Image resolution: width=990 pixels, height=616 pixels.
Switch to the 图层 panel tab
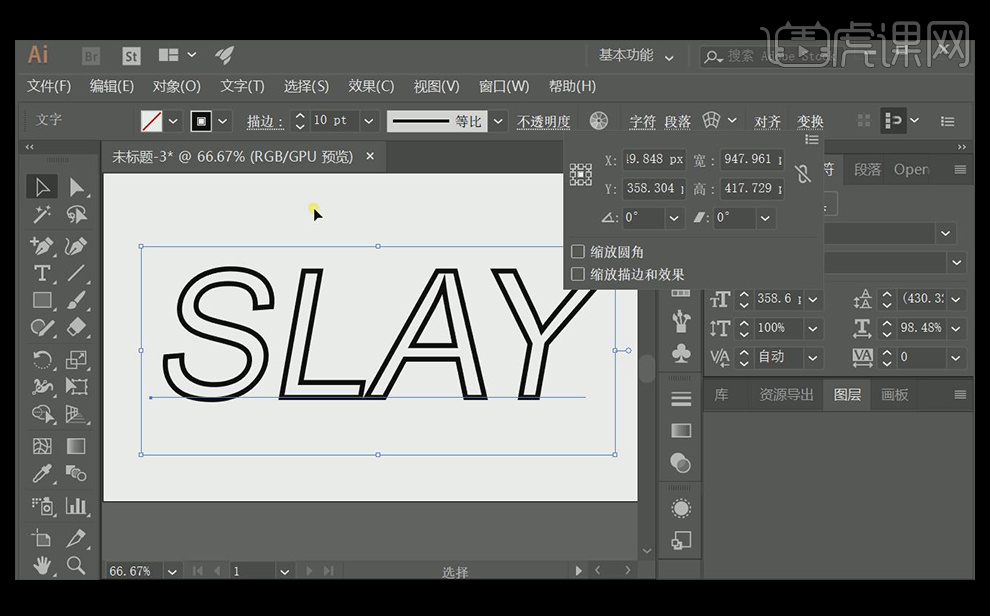[x=847, y=394]
